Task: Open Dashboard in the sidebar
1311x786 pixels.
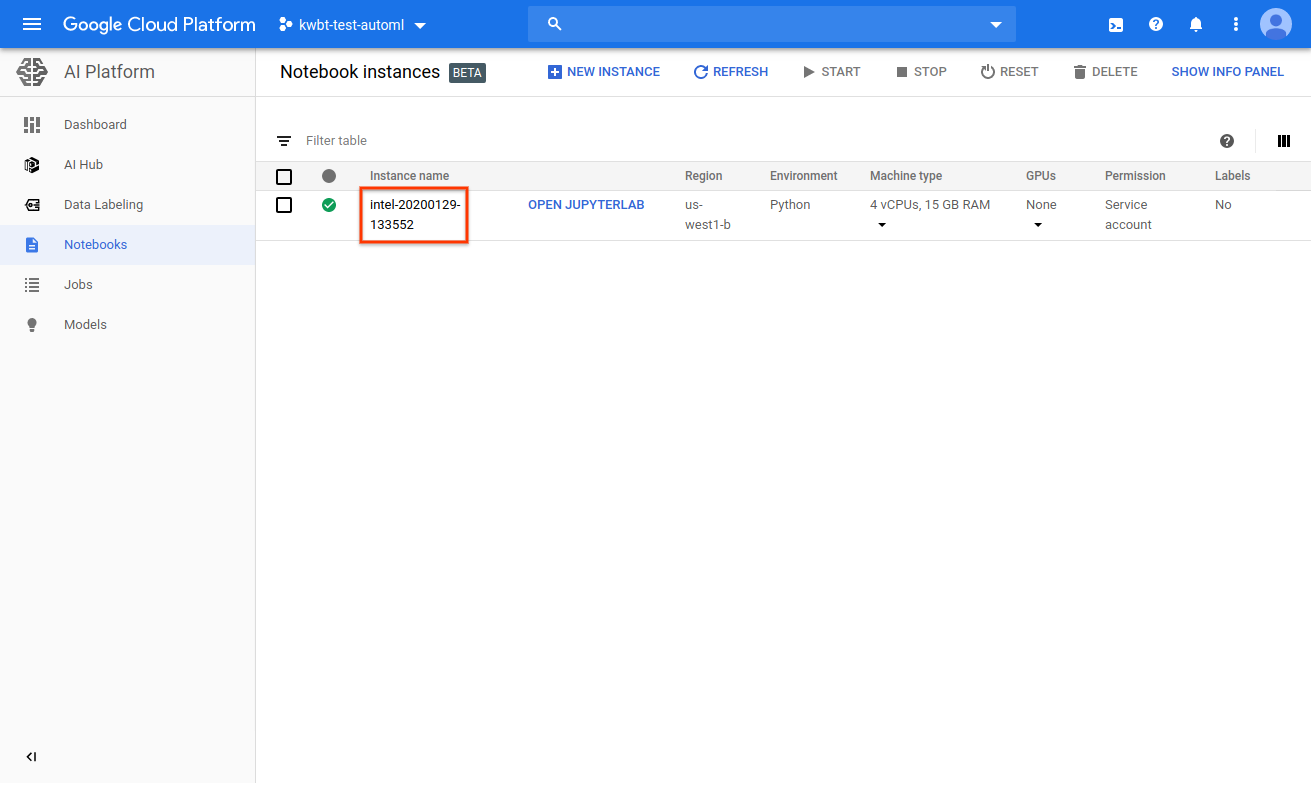Action: tap(128, 125)
